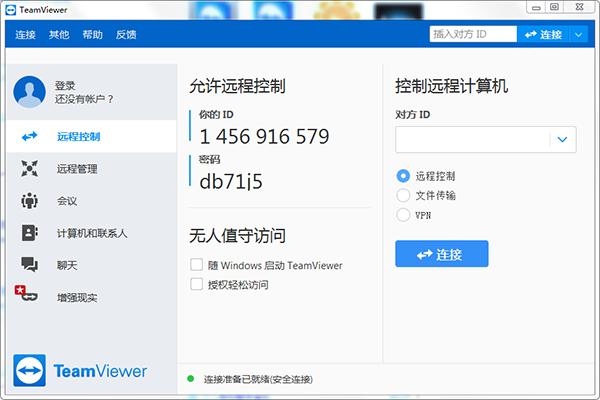Click the large blue 连接 button
This screenshot has height=400, width=600.
coord(442,254)
